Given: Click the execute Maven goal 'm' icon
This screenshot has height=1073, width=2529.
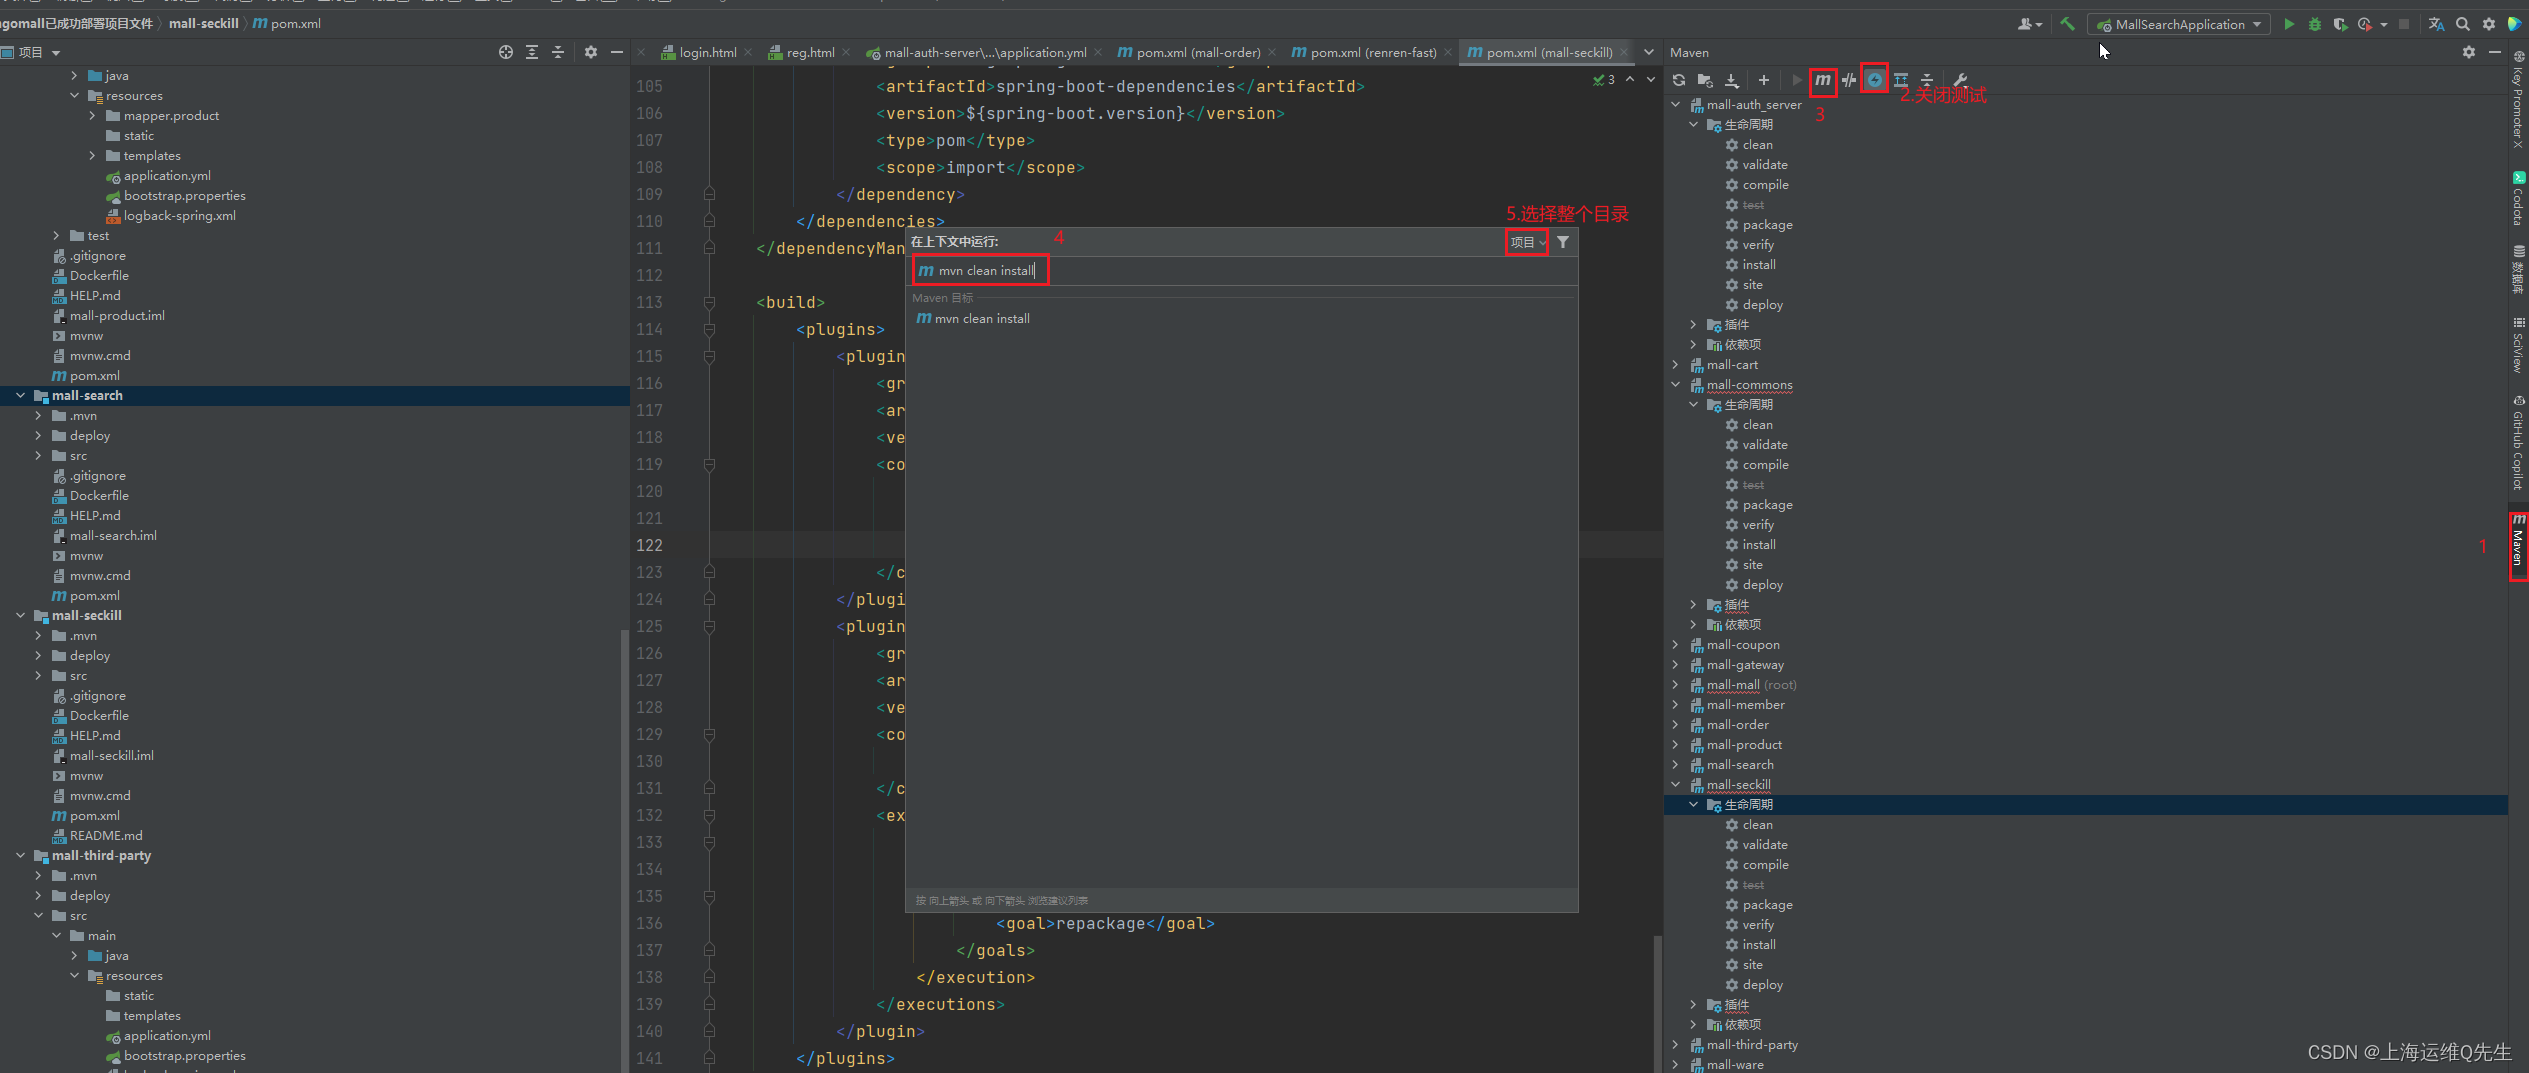Looking at the screenshot, I should click(1823, 80).
